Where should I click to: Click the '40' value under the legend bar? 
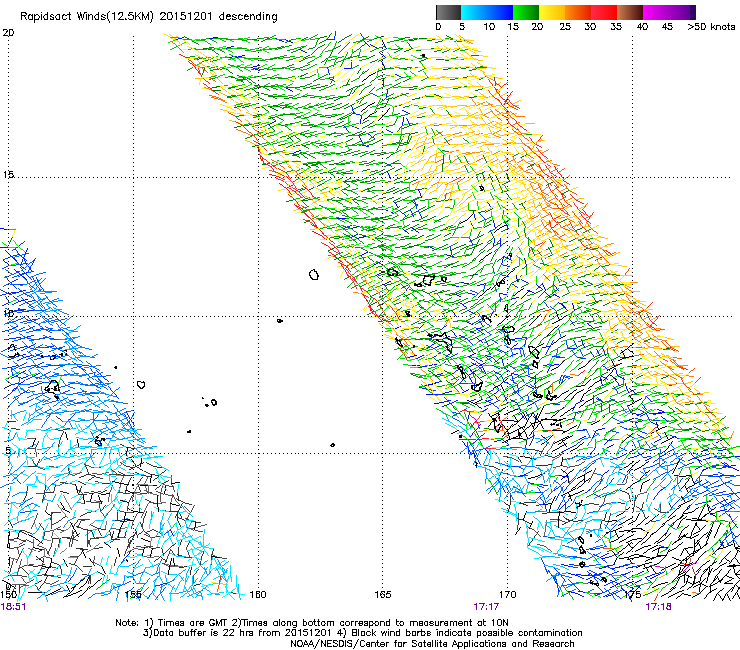pyautogui.click(x=642, y=27)
